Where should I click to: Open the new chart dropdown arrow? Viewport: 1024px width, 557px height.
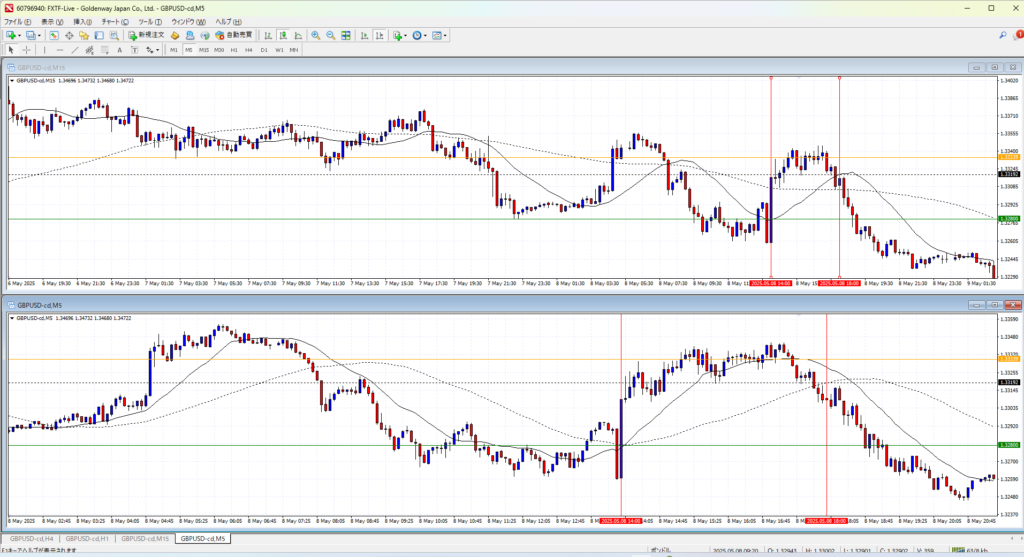click(x=21, y=35)
